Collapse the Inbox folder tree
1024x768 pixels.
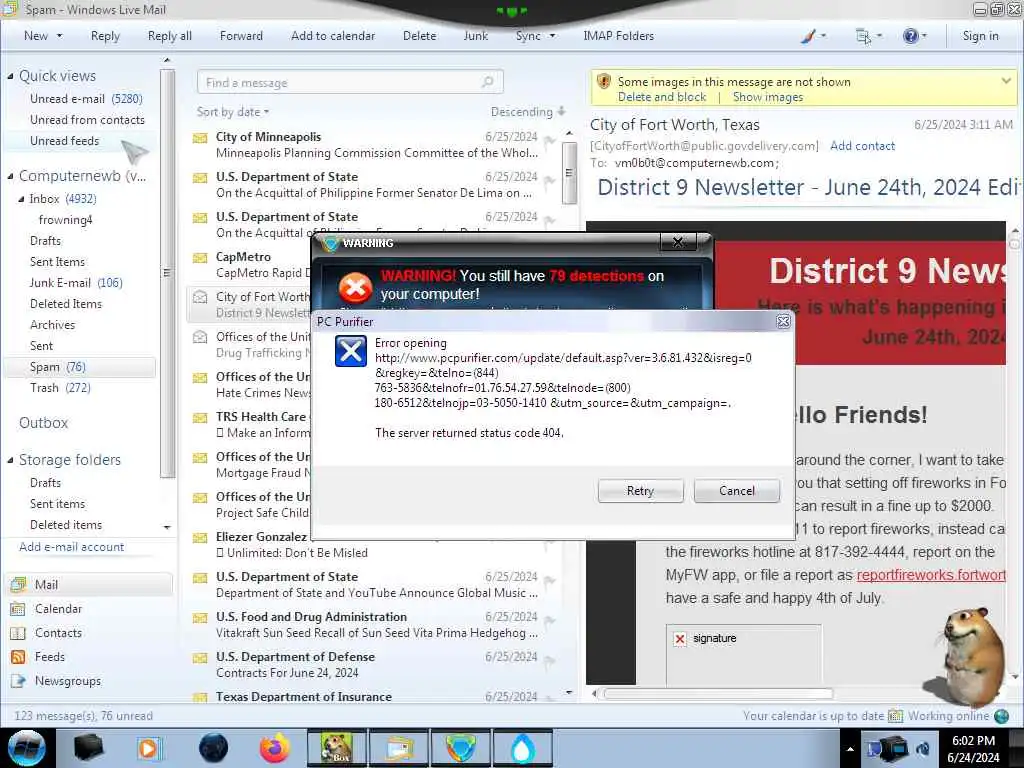click(x=22, y=199)
